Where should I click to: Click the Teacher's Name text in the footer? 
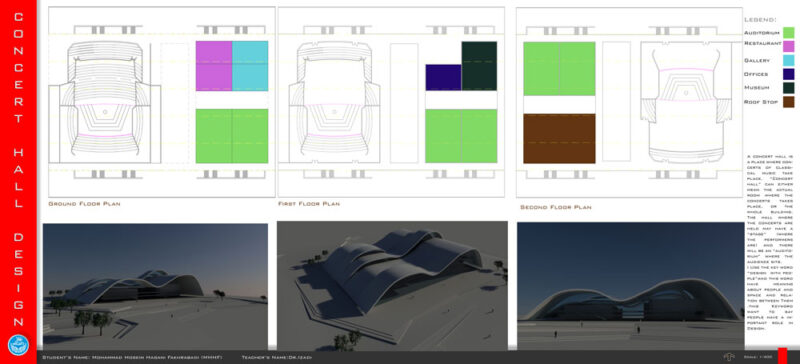(x=277, y=357)
